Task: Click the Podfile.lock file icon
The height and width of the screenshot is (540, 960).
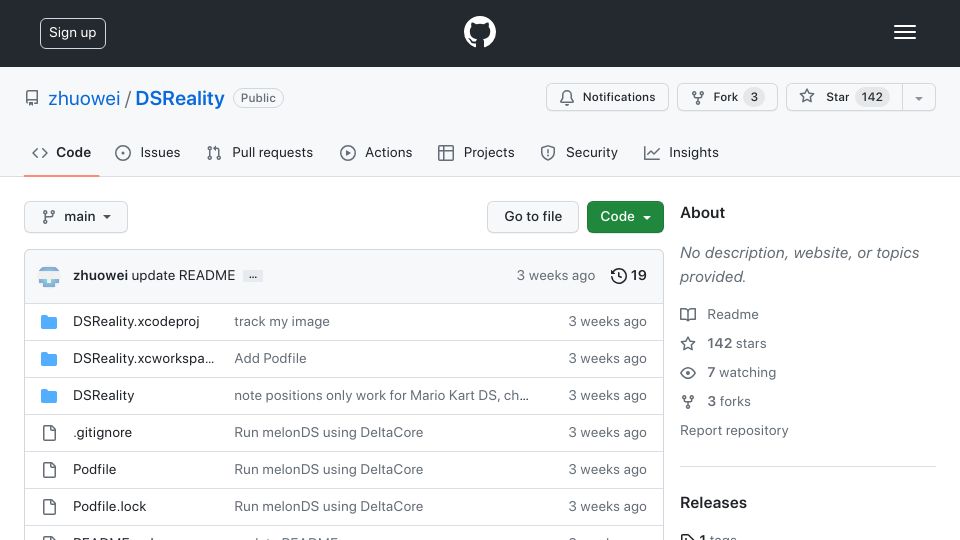Action: click(49, 507)
